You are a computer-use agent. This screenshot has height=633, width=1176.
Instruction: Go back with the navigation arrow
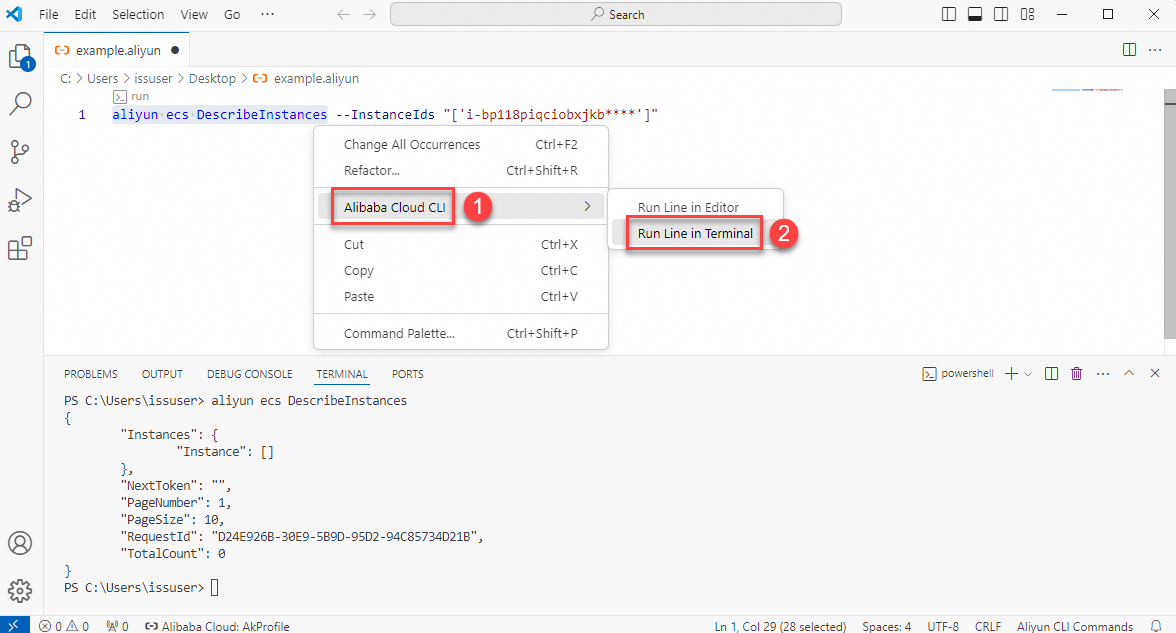[x=344, y=14]
